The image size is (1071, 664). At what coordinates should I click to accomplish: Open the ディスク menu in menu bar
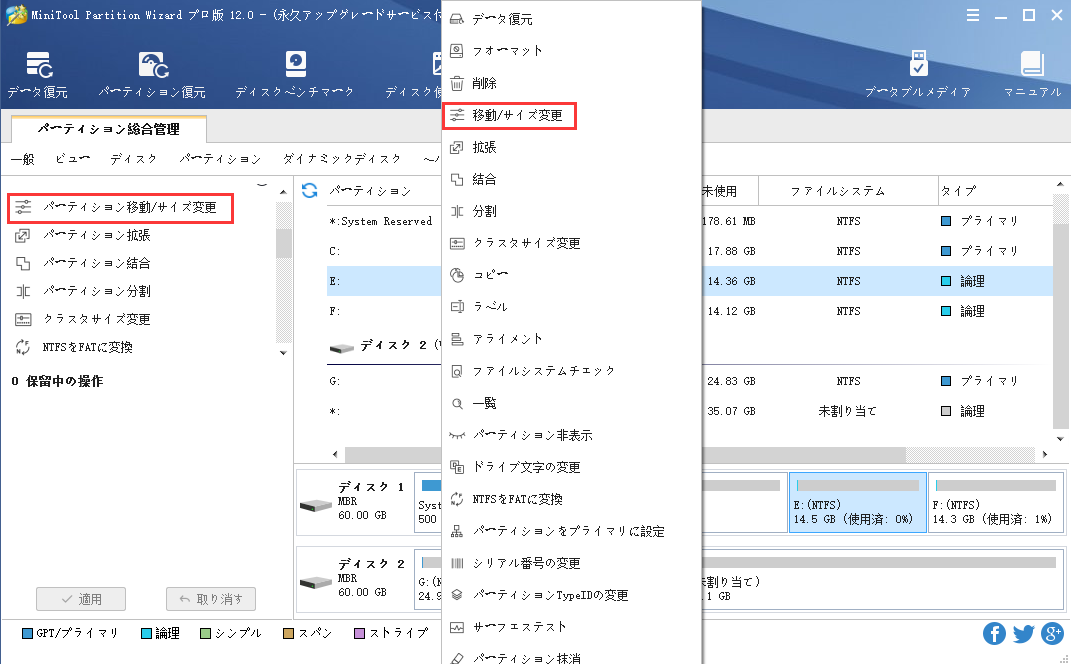[x=133, y=159]
